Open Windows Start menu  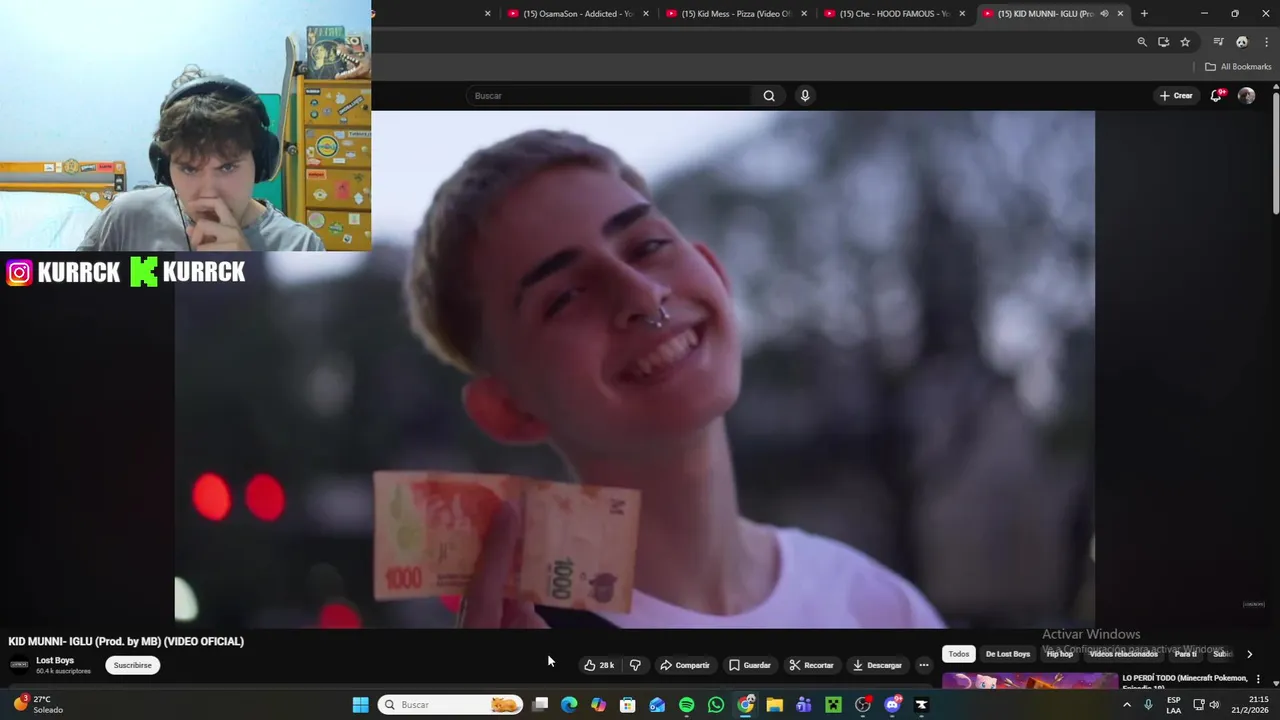(360, 705)
